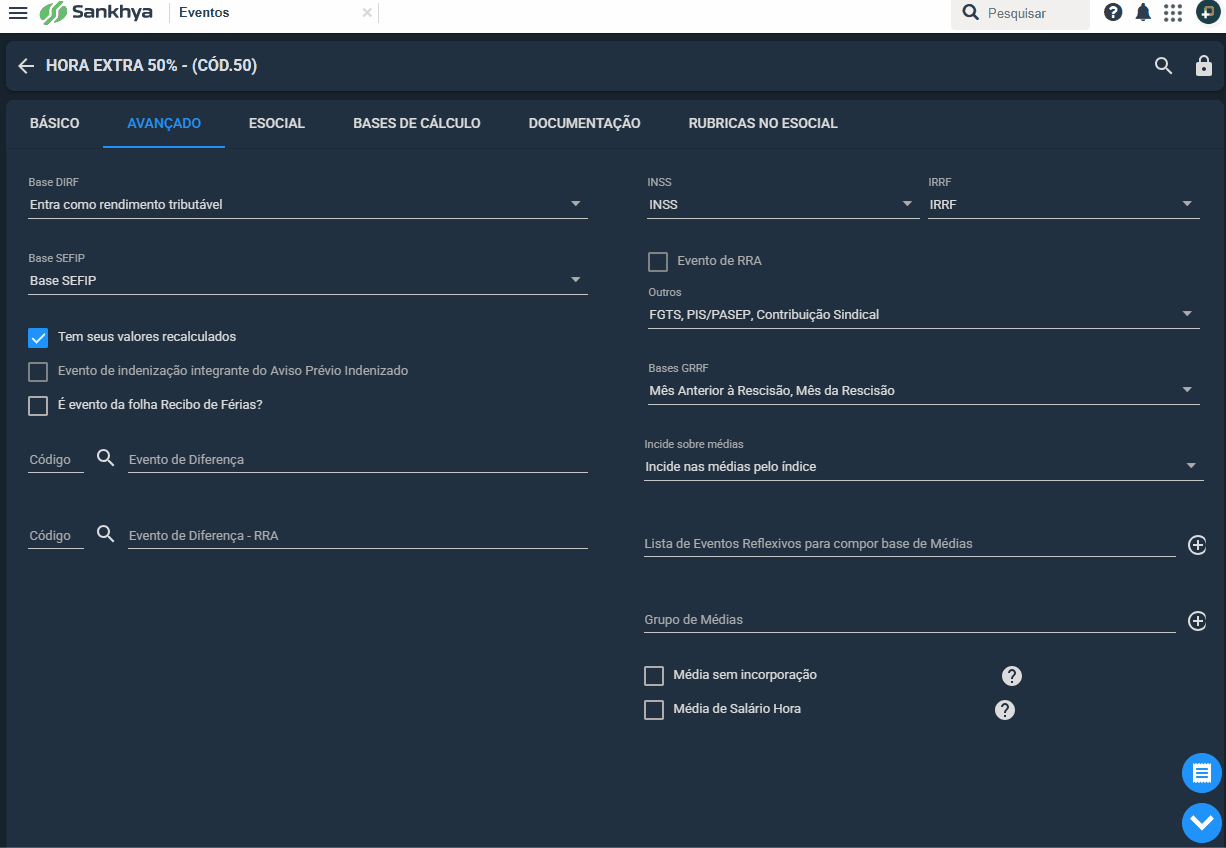
Task: Expand the Base DIRF dropdown
Action: [x=308, y=204]
